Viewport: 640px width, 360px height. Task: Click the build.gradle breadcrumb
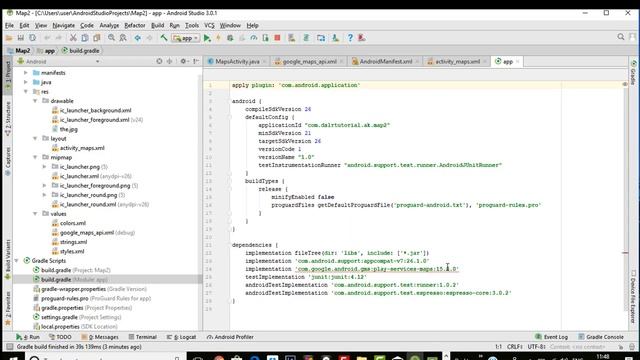coord(80,51)
